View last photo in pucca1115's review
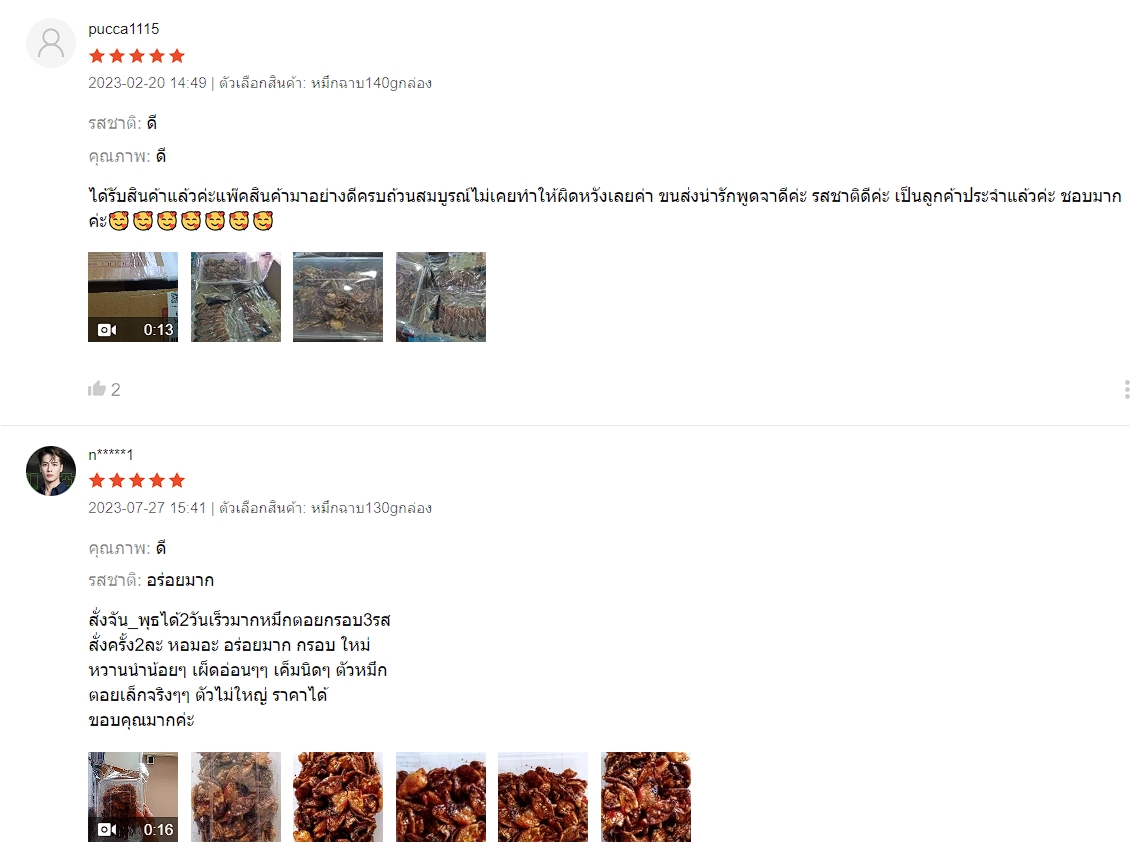This screenshot has height=855, width=1146. click(441, 297)
